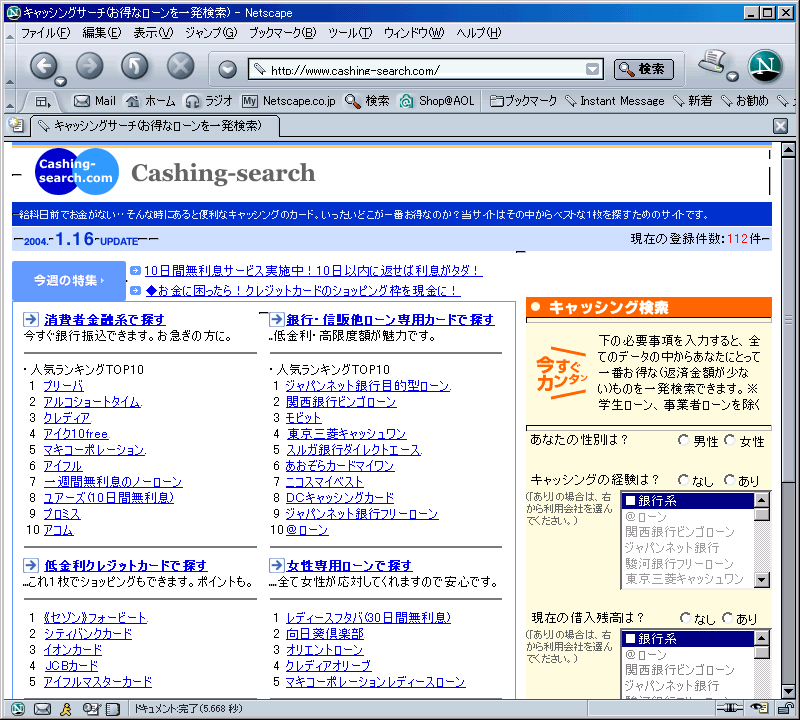
Task: Open the ツール(T) menu
Action: point(350,33)
